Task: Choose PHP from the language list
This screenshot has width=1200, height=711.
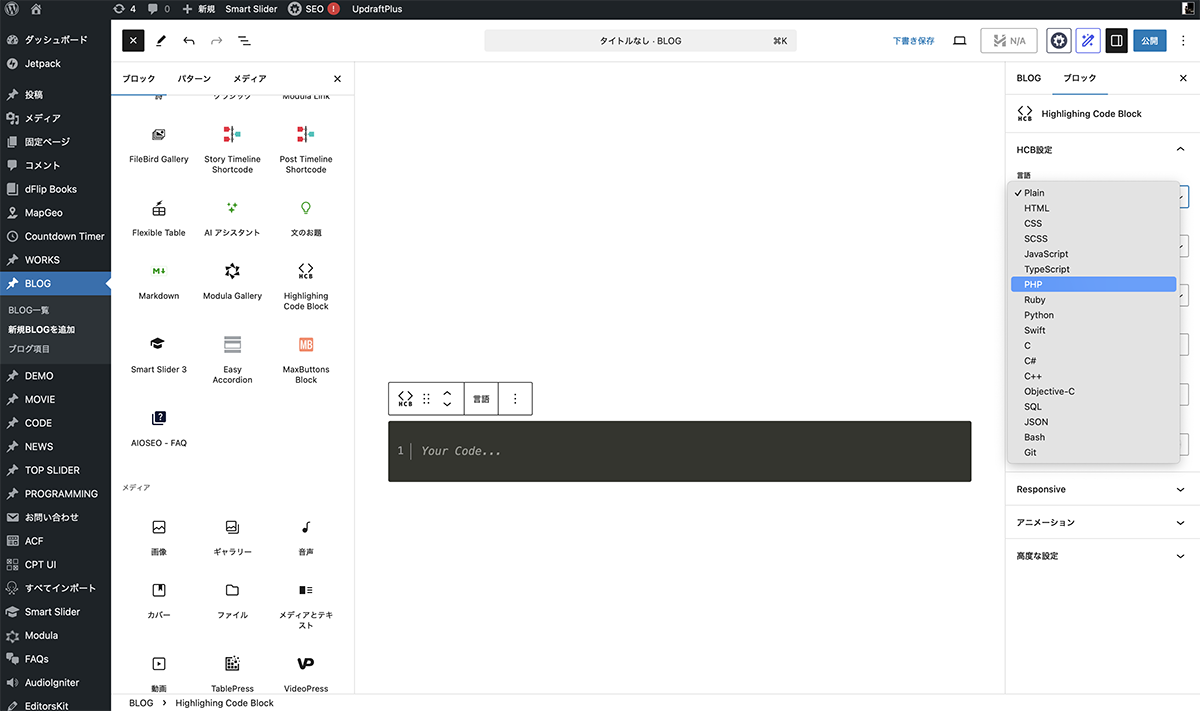Action: point(1092,285)
